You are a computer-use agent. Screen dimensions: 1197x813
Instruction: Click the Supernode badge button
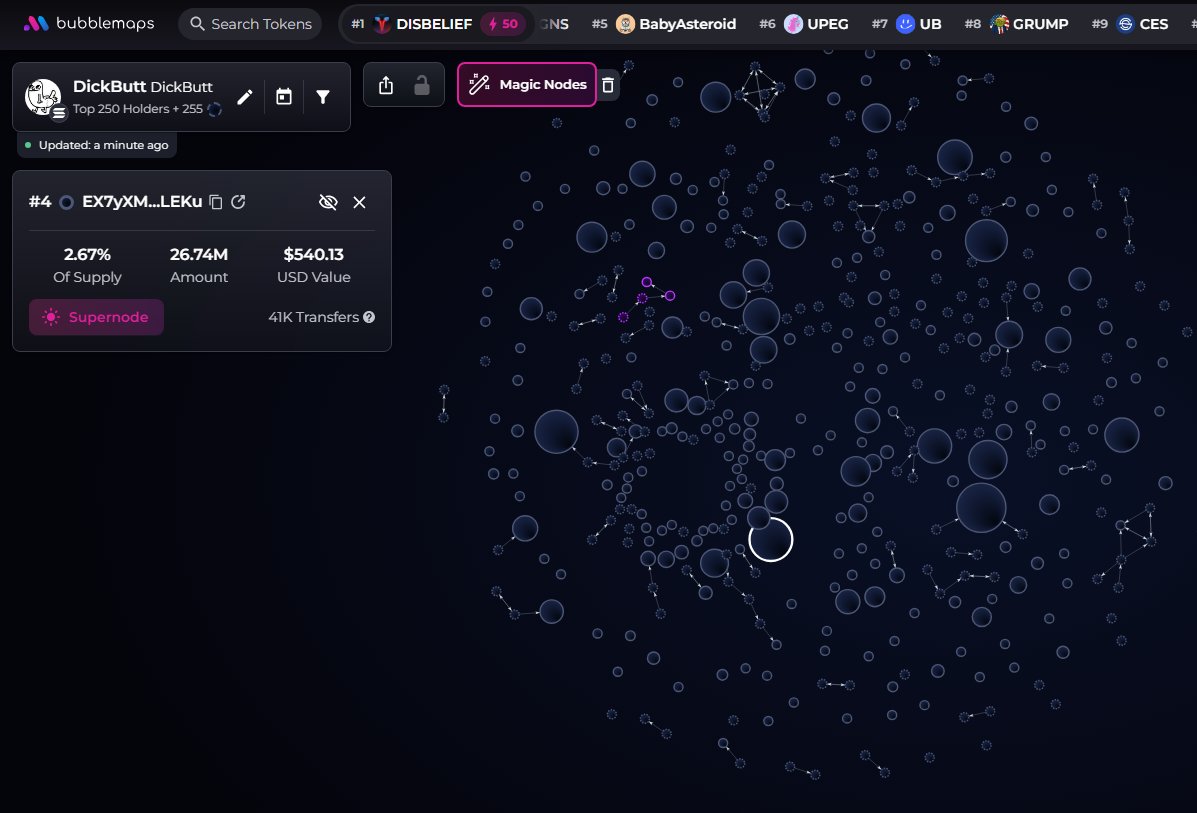96,317
